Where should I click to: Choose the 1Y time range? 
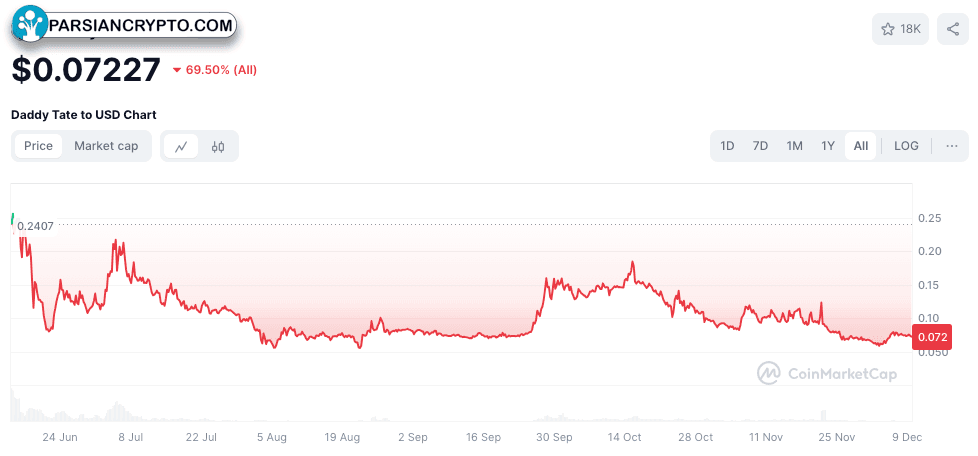(828, 146)
